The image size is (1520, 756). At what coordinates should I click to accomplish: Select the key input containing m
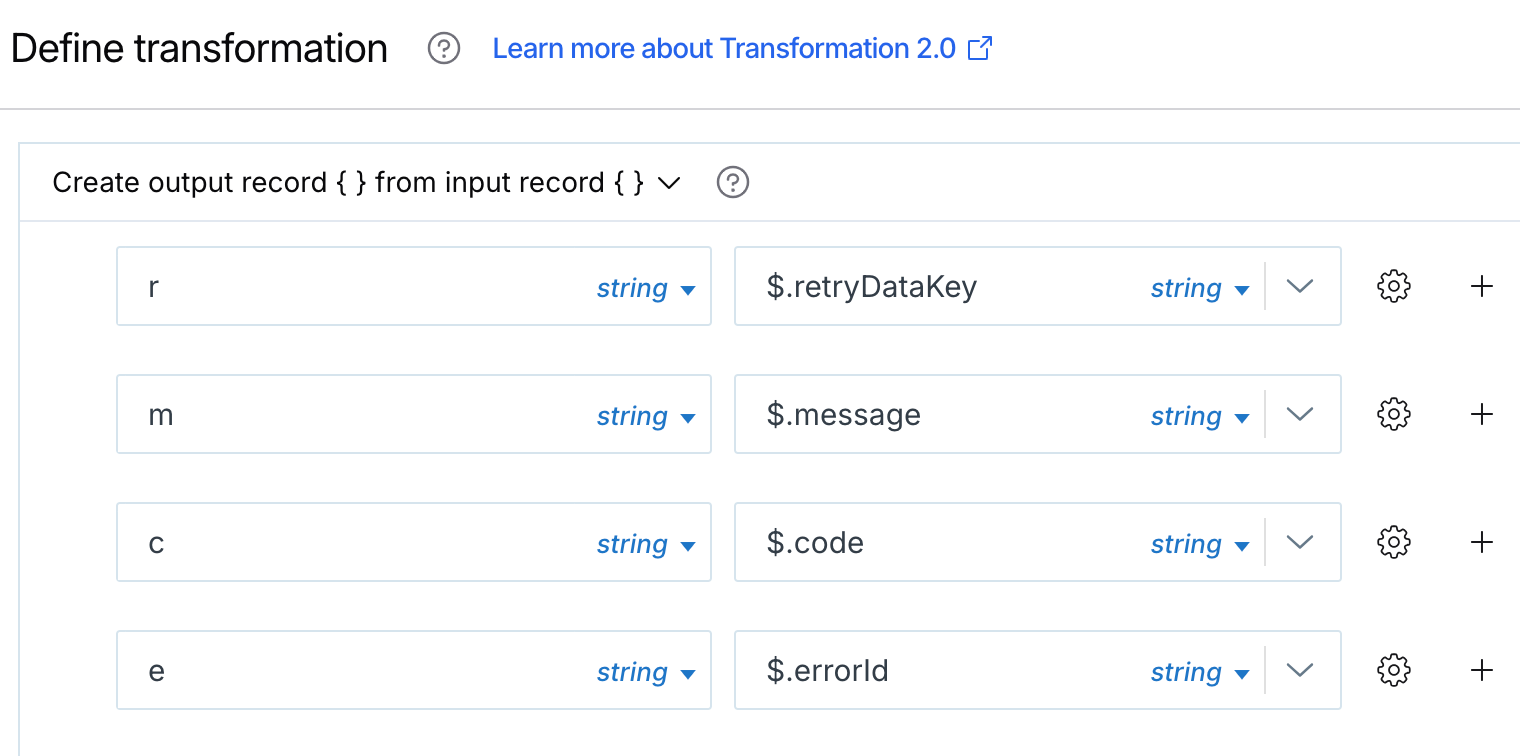(300, 414)
